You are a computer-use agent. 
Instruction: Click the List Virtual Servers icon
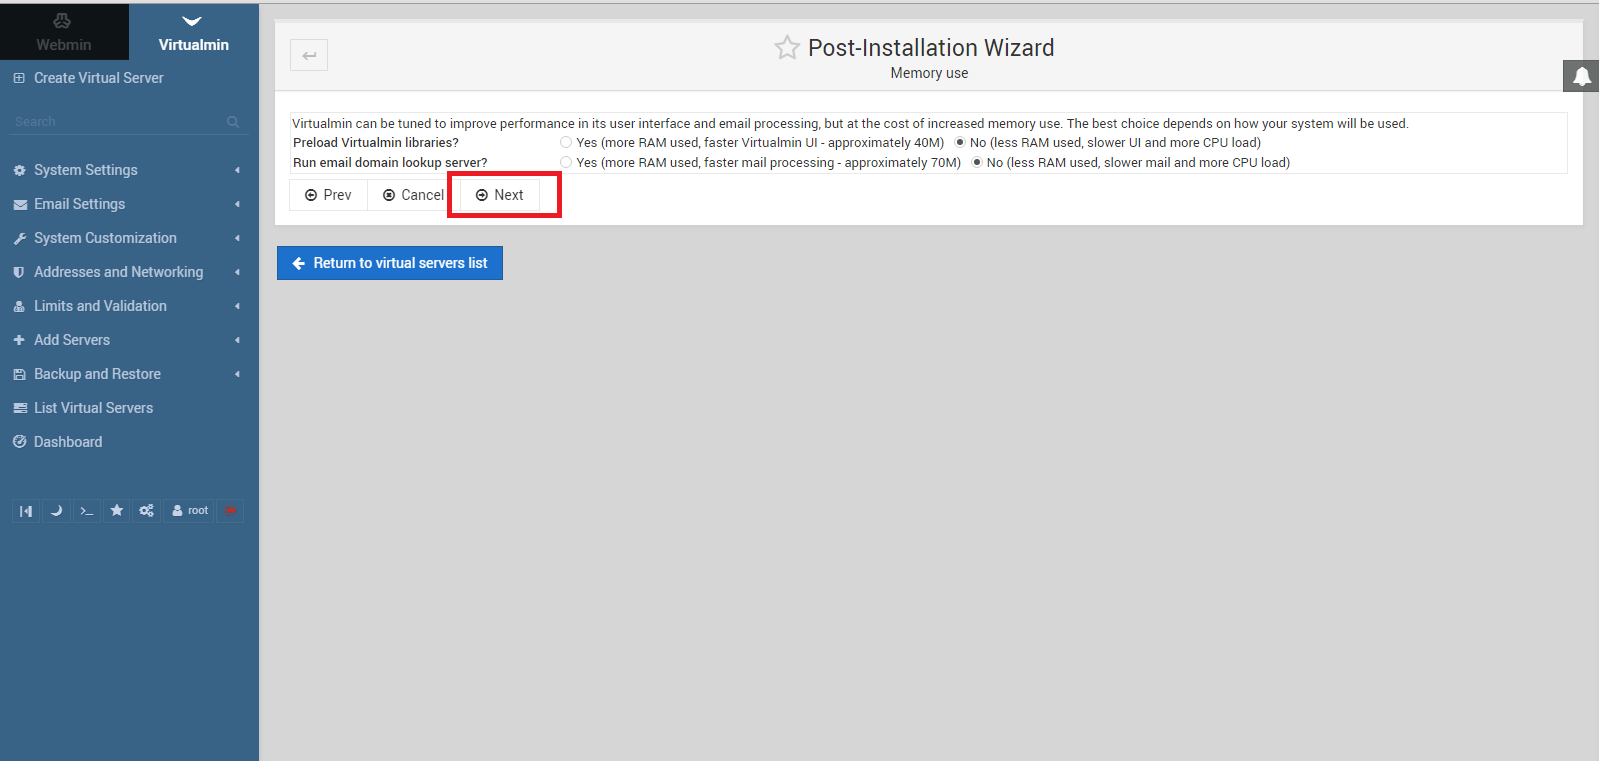pyautogui.click(x=20, y=408)
